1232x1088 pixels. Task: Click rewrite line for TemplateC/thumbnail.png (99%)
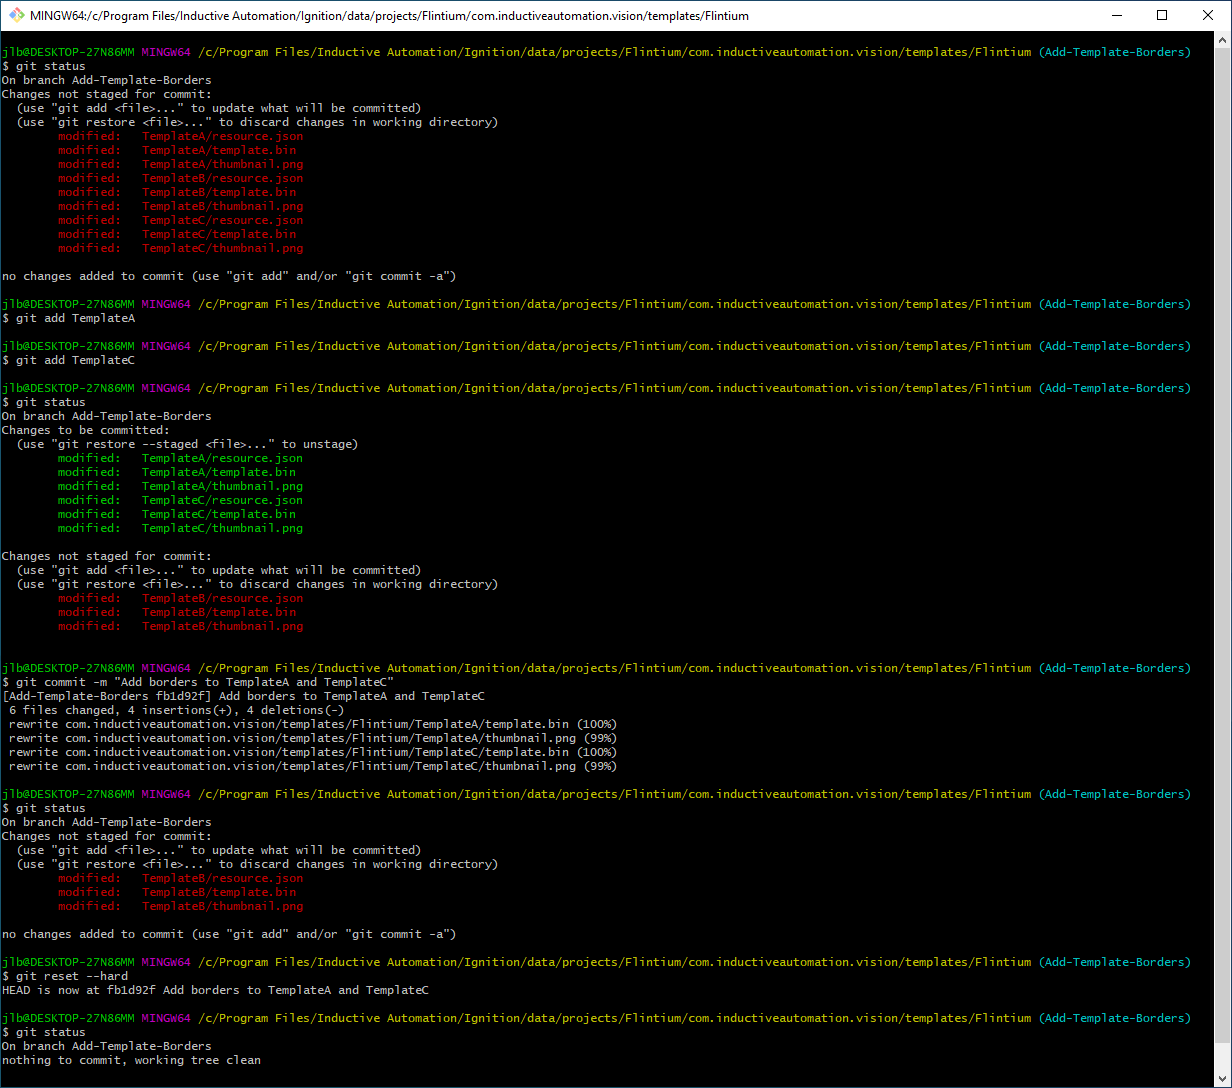tap(313, 766)
